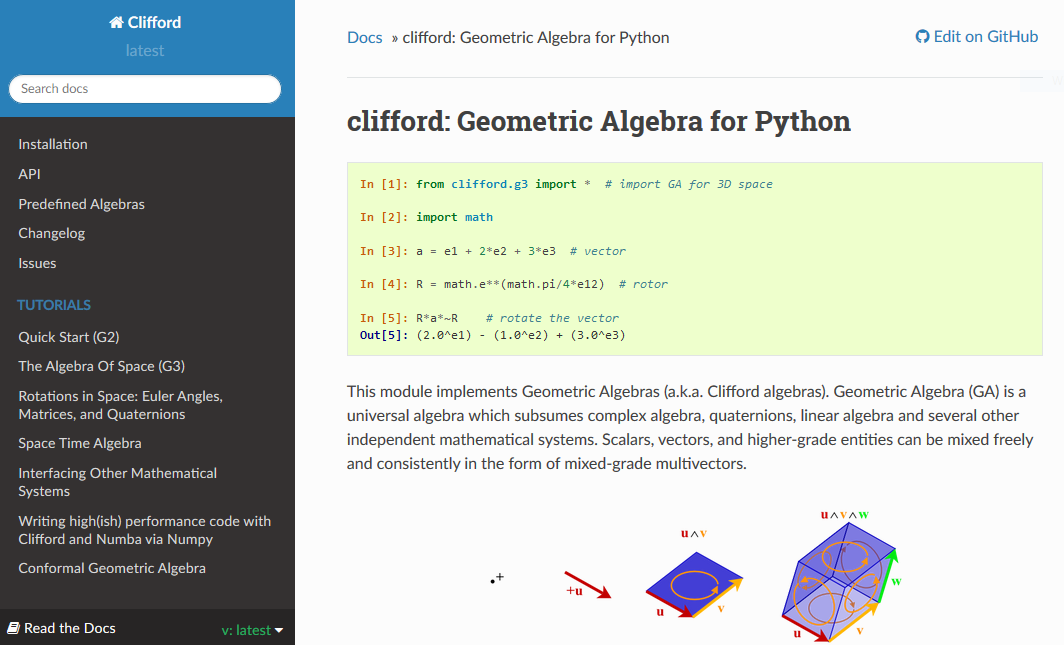Viewport: 1064px width, 645px height.
Task: Click the TUTORIALS sidebar caption
Action: pos(54,305)
